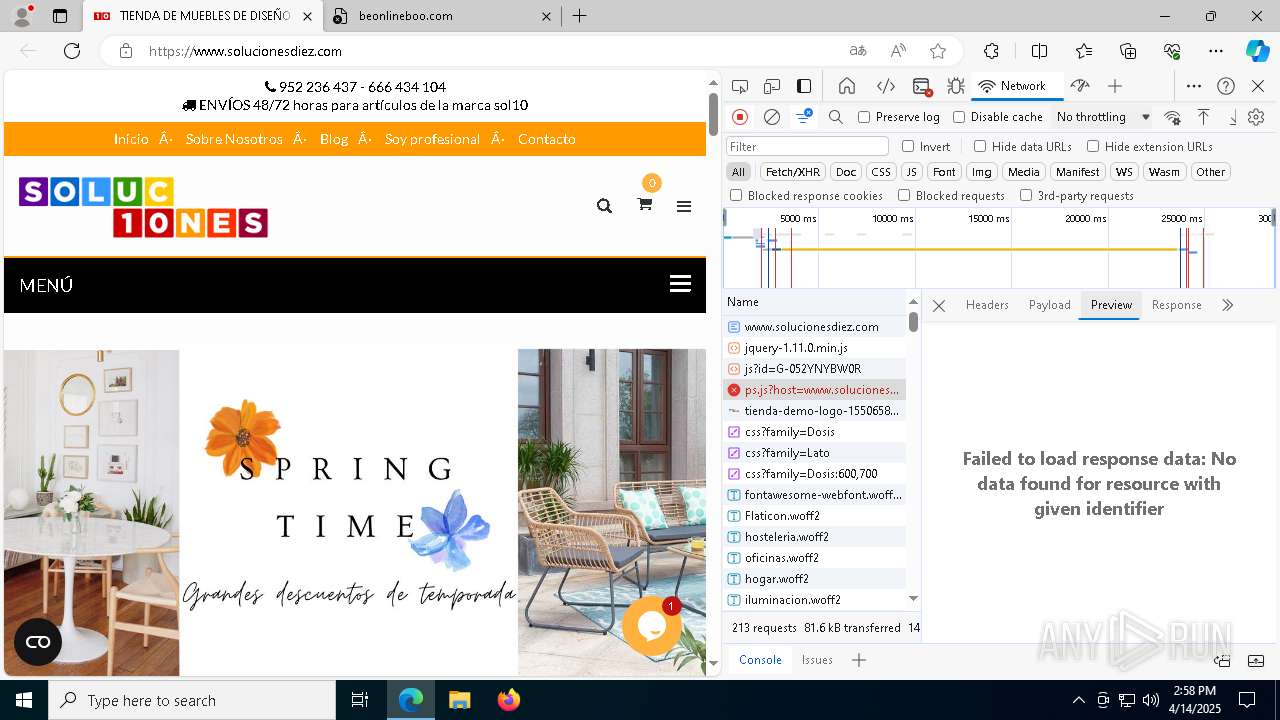Click the Filter text input
1280x720 pixels.
(806, 146)
